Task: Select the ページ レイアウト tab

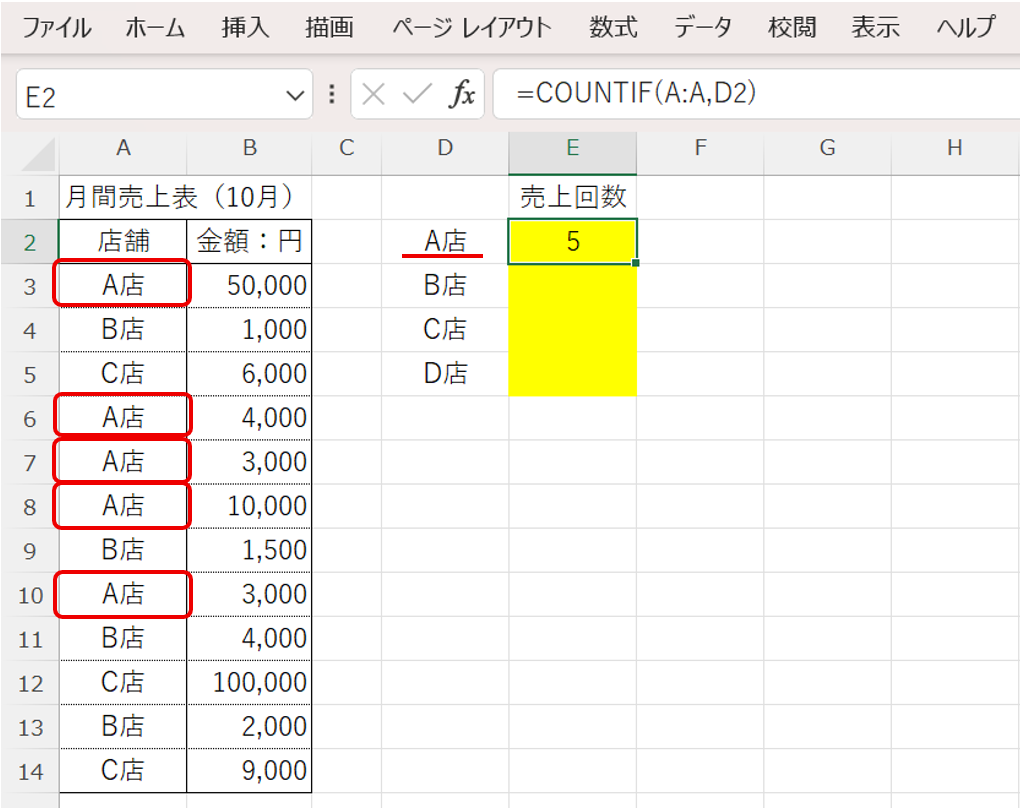Action: pos(471,27)
